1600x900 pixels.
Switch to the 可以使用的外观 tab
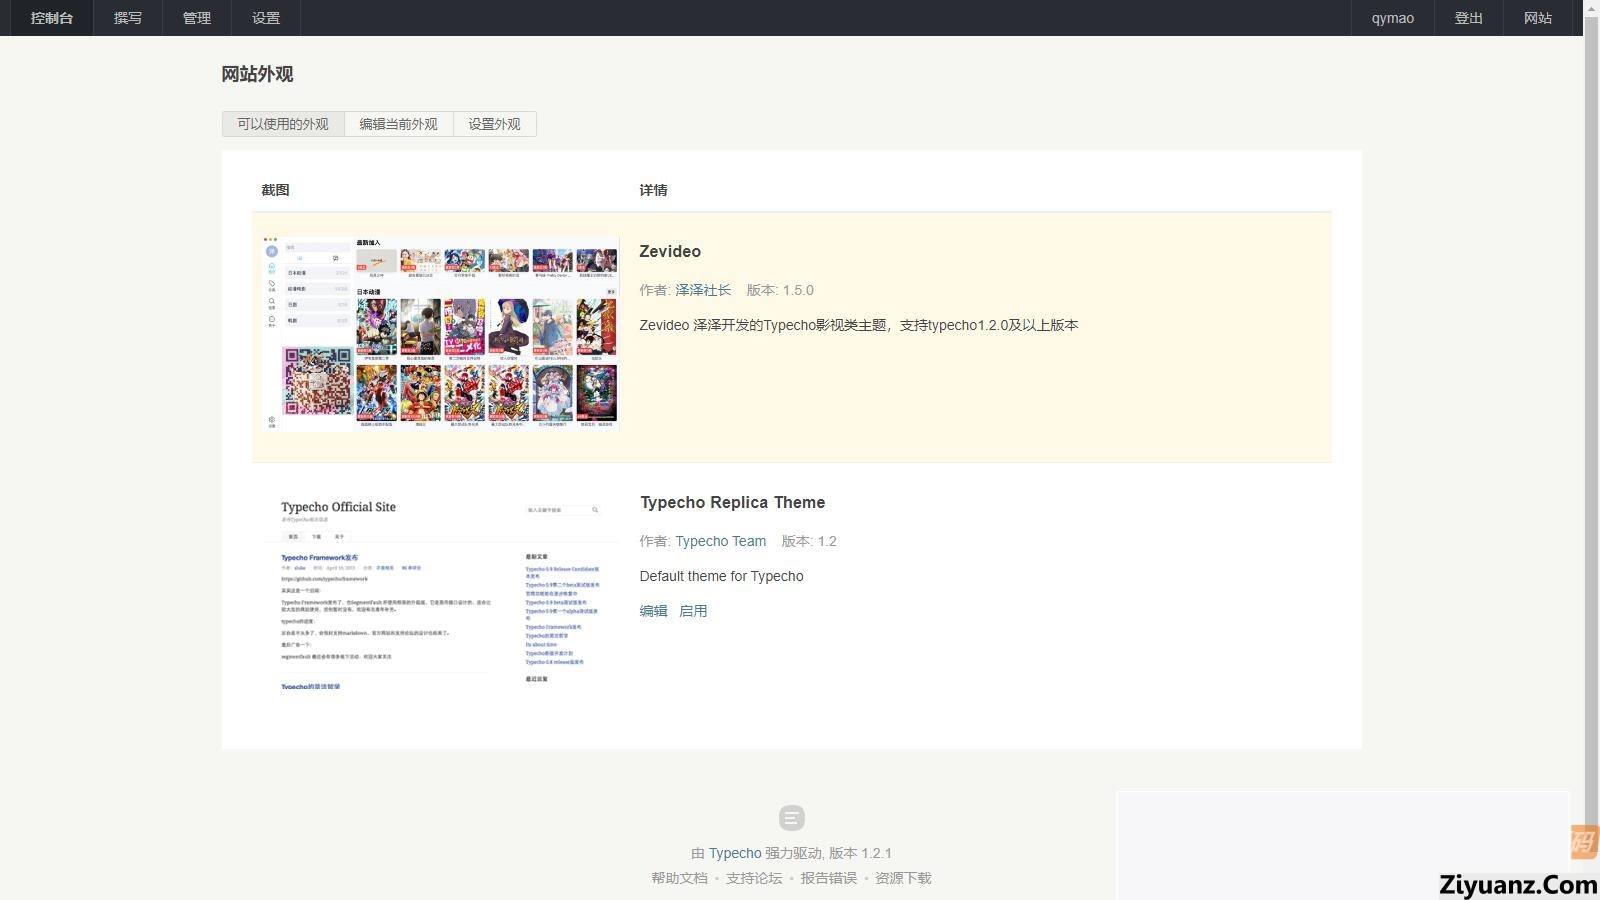click(x=283, y=124)
